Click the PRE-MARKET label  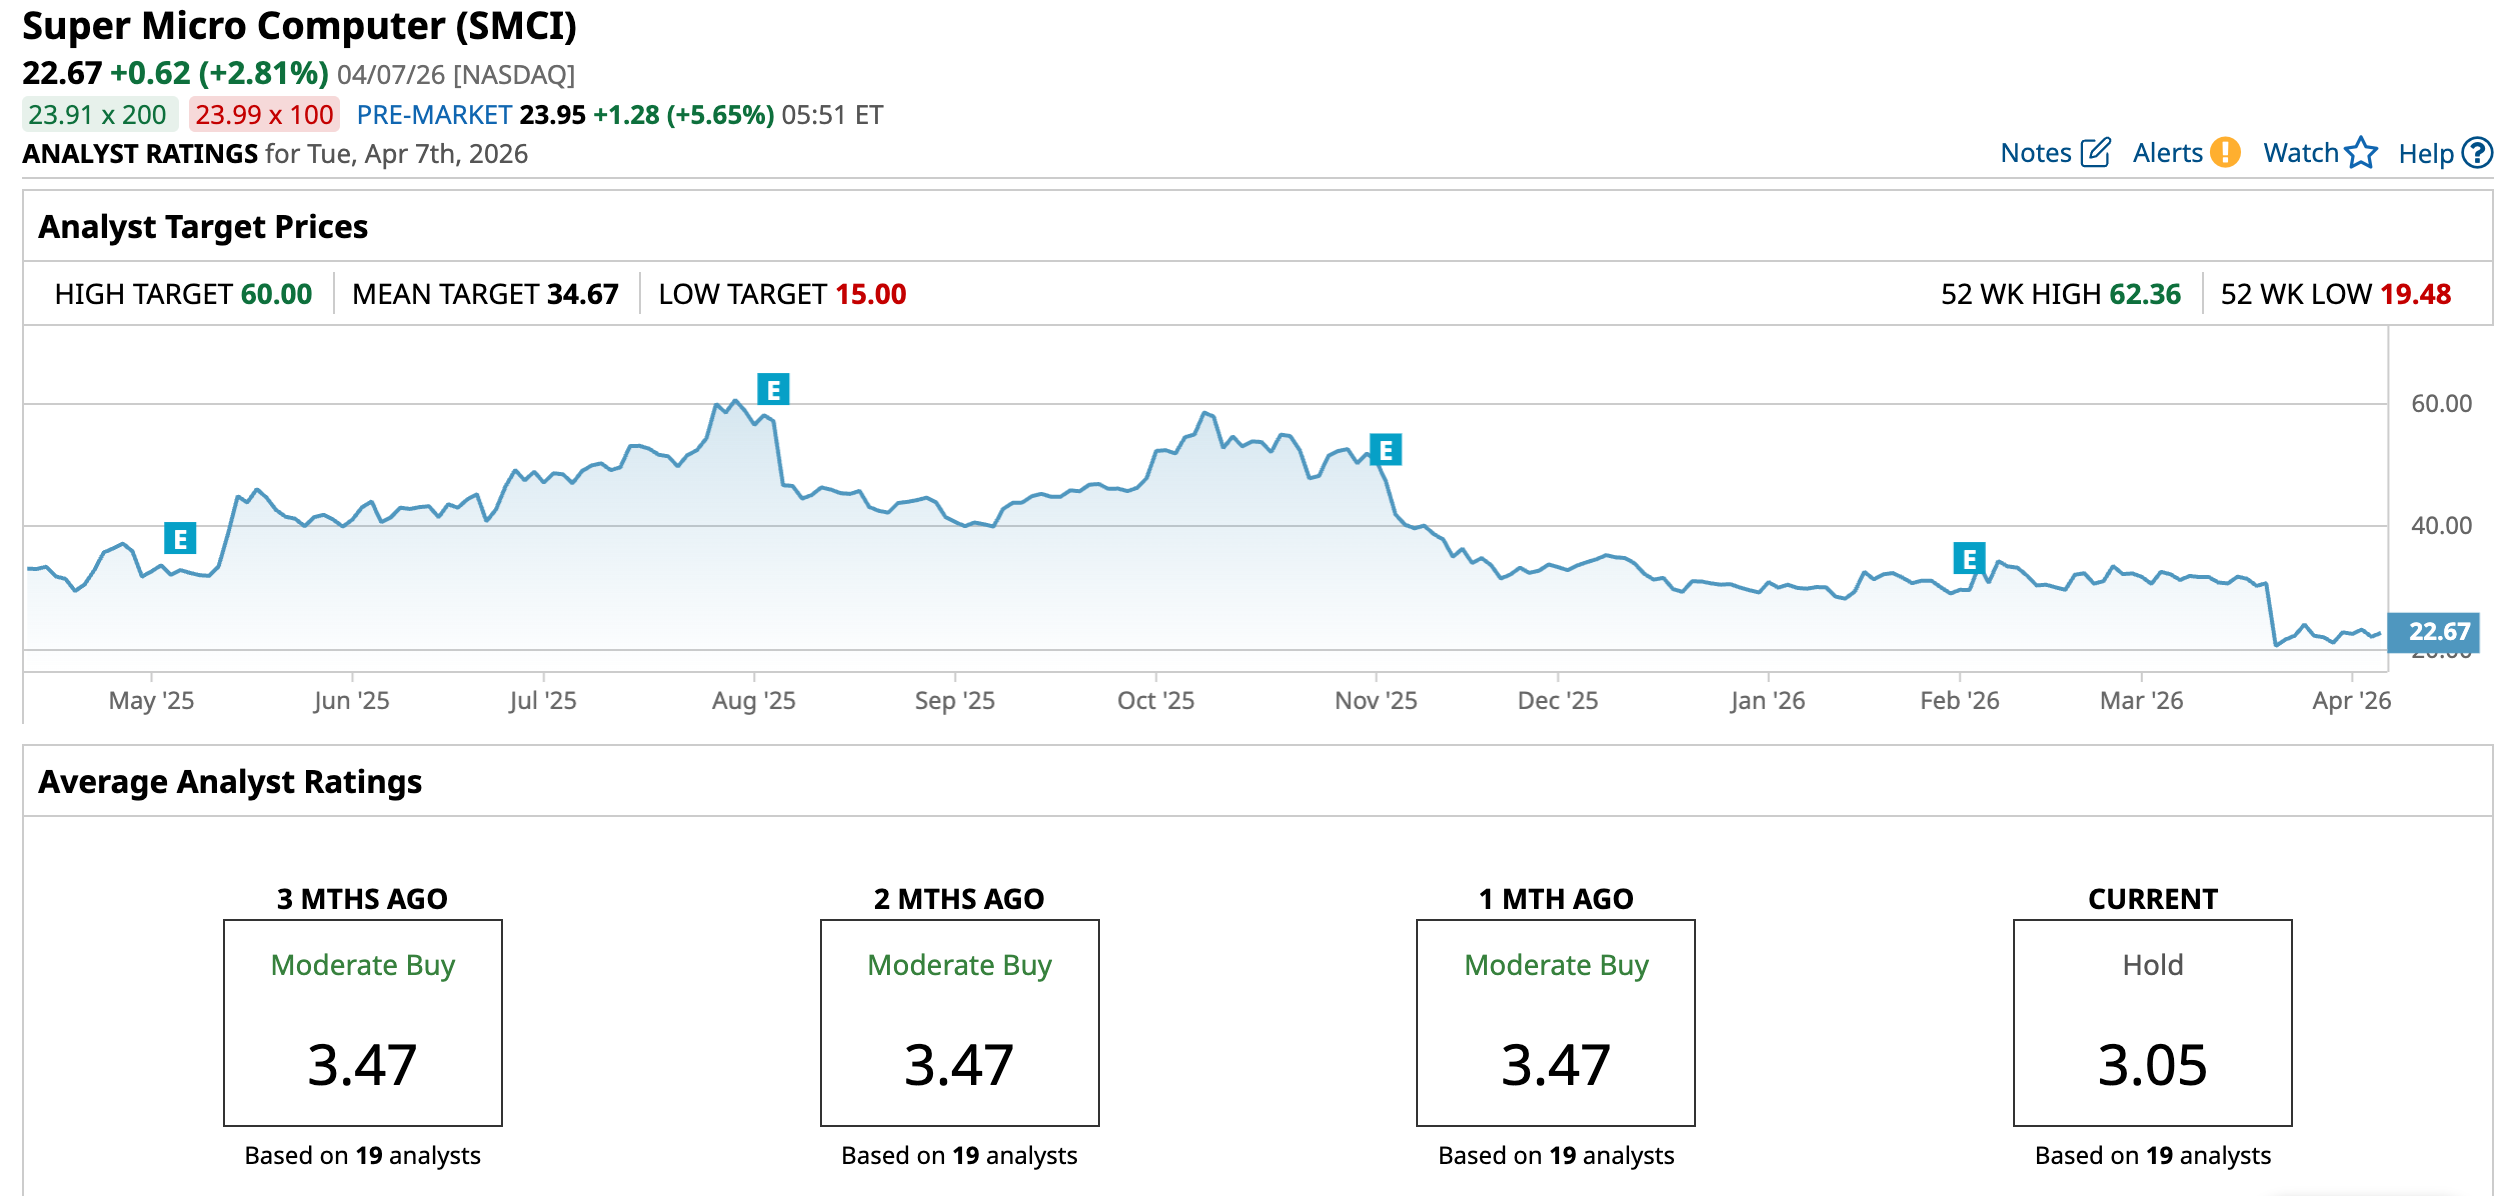[x=434, y=115]
